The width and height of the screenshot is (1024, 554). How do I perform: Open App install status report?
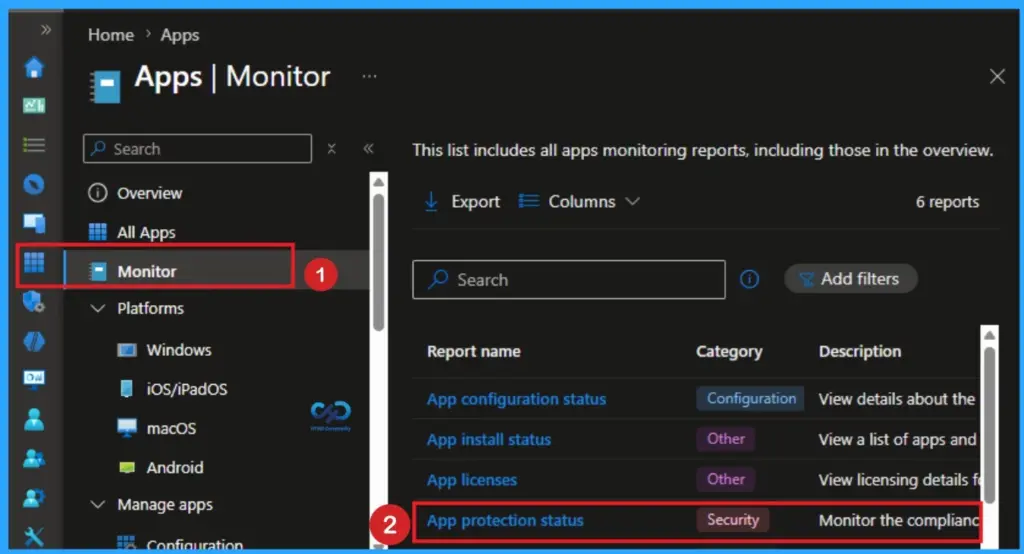pyautogui.click(x=488, y=440)
